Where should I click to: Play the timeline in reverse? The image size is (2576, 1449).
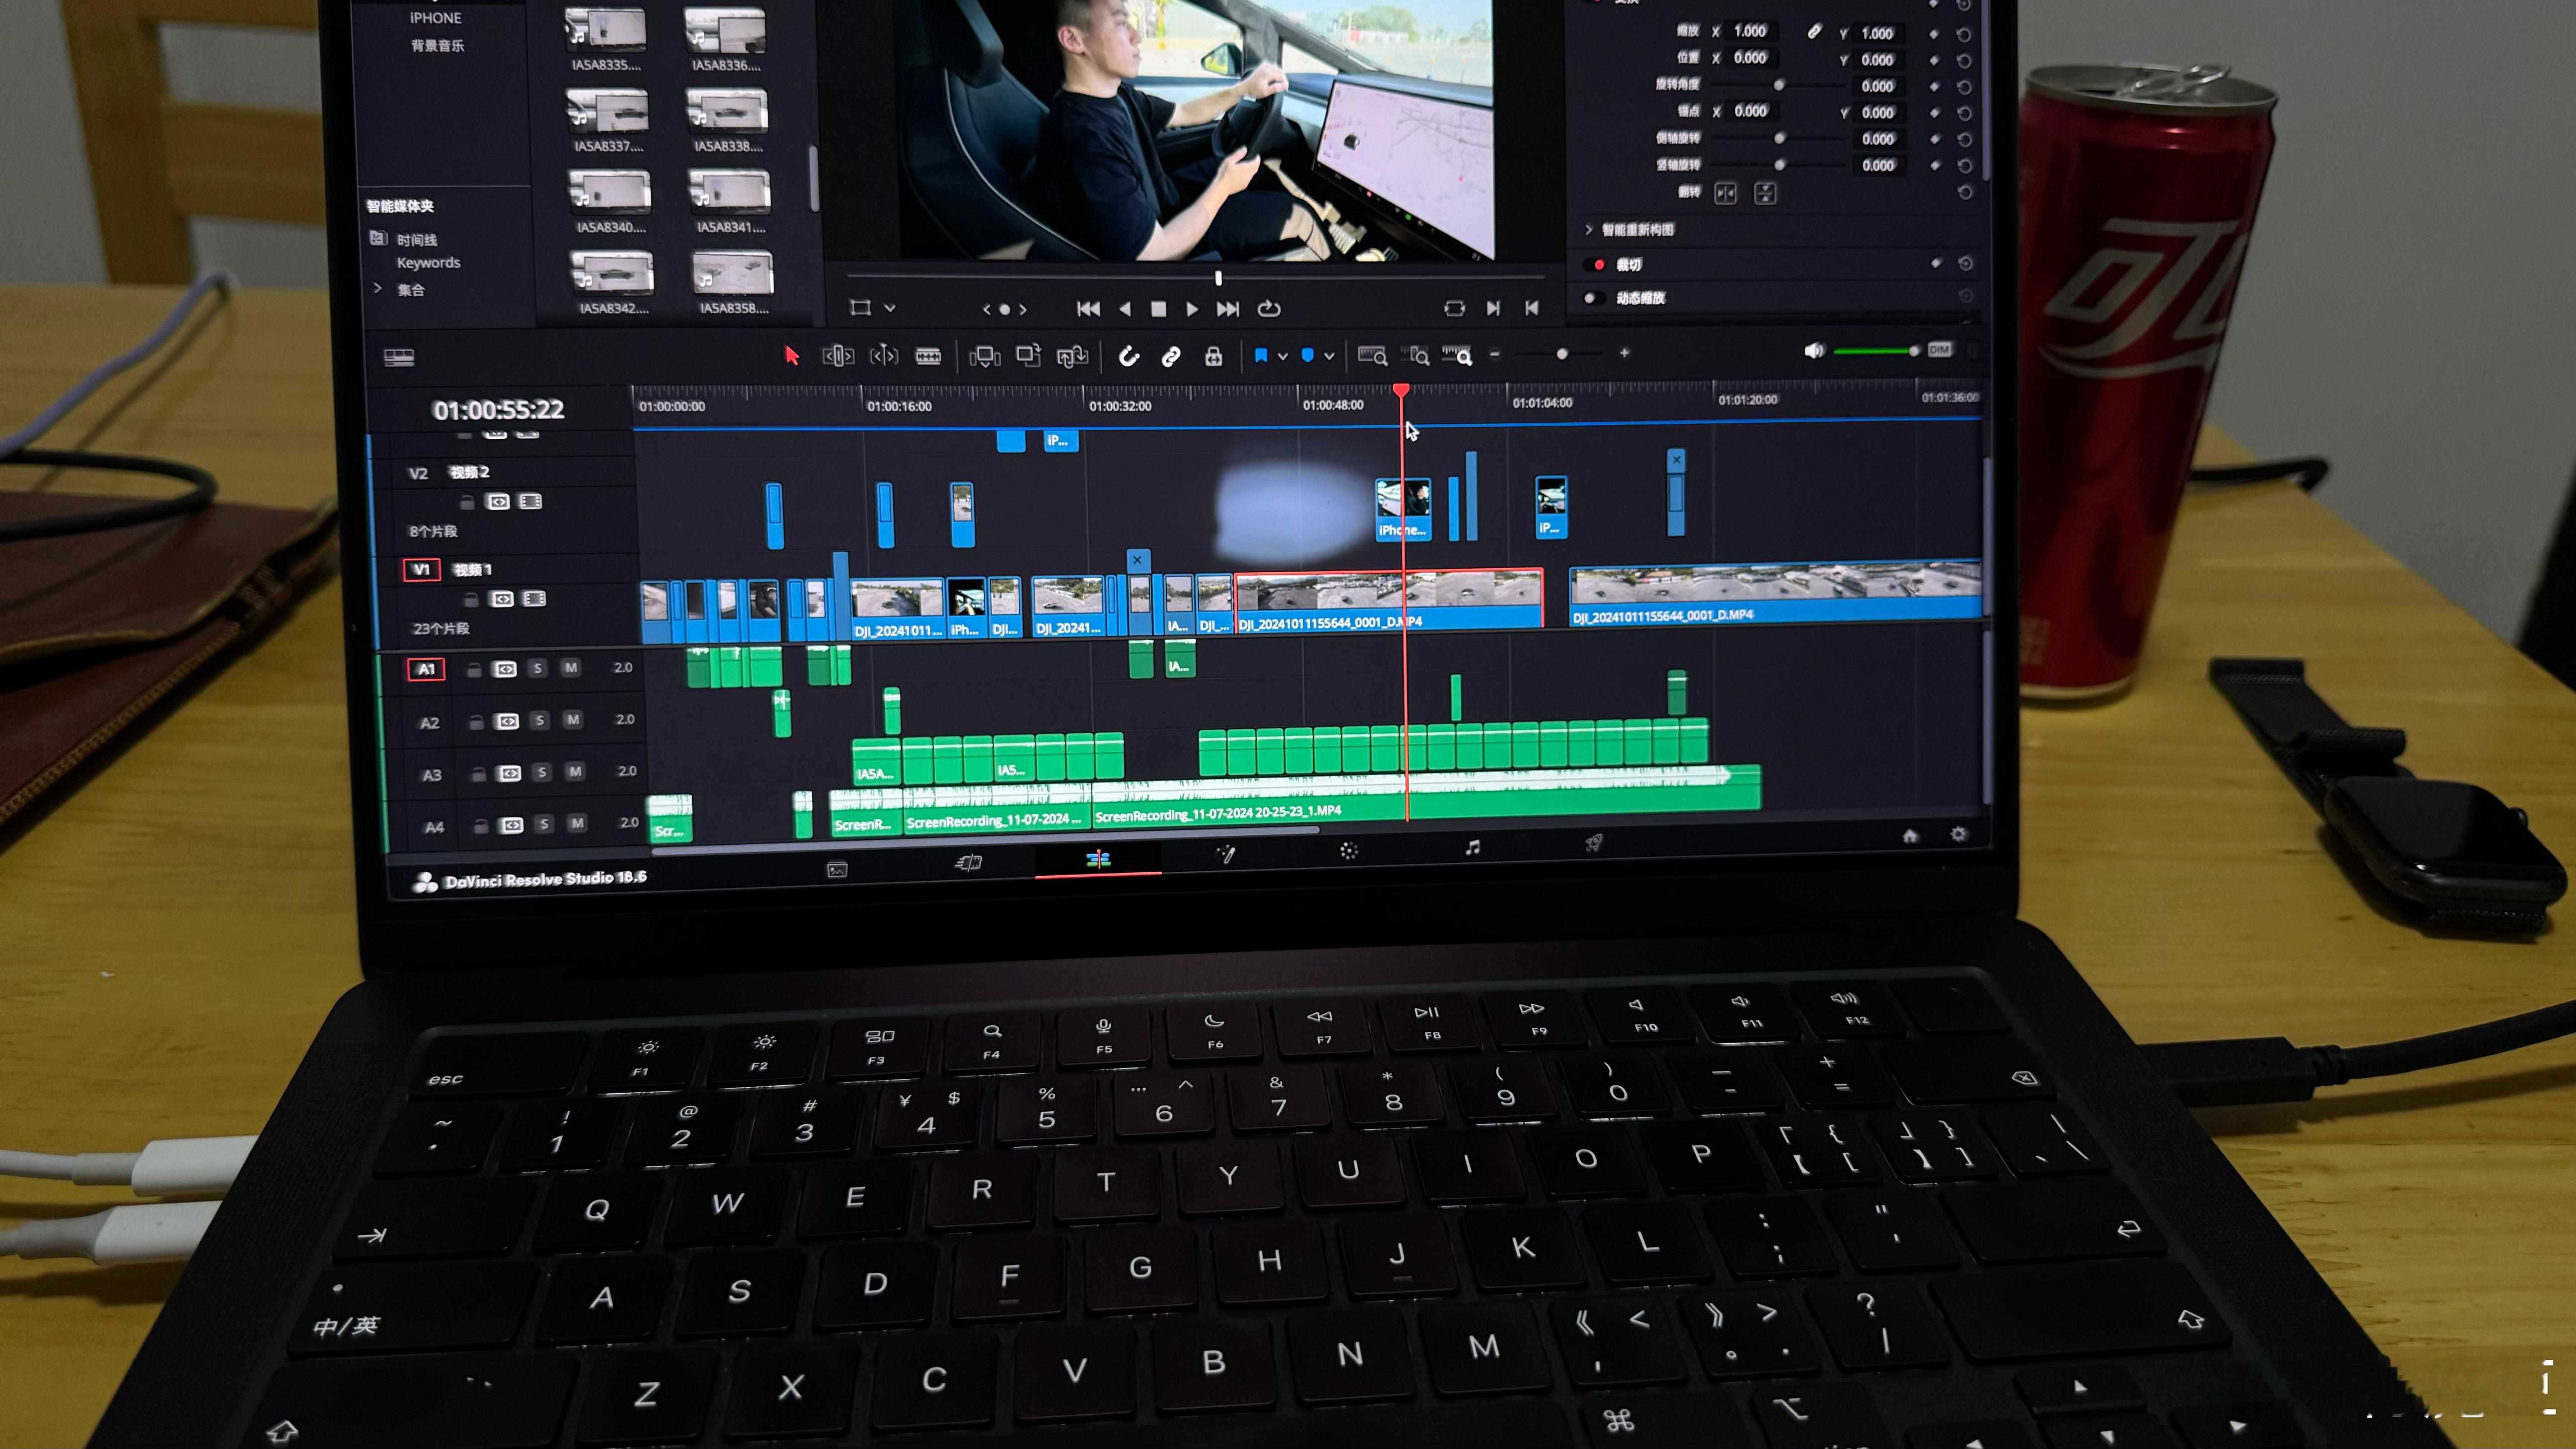tap(1125, 309)
